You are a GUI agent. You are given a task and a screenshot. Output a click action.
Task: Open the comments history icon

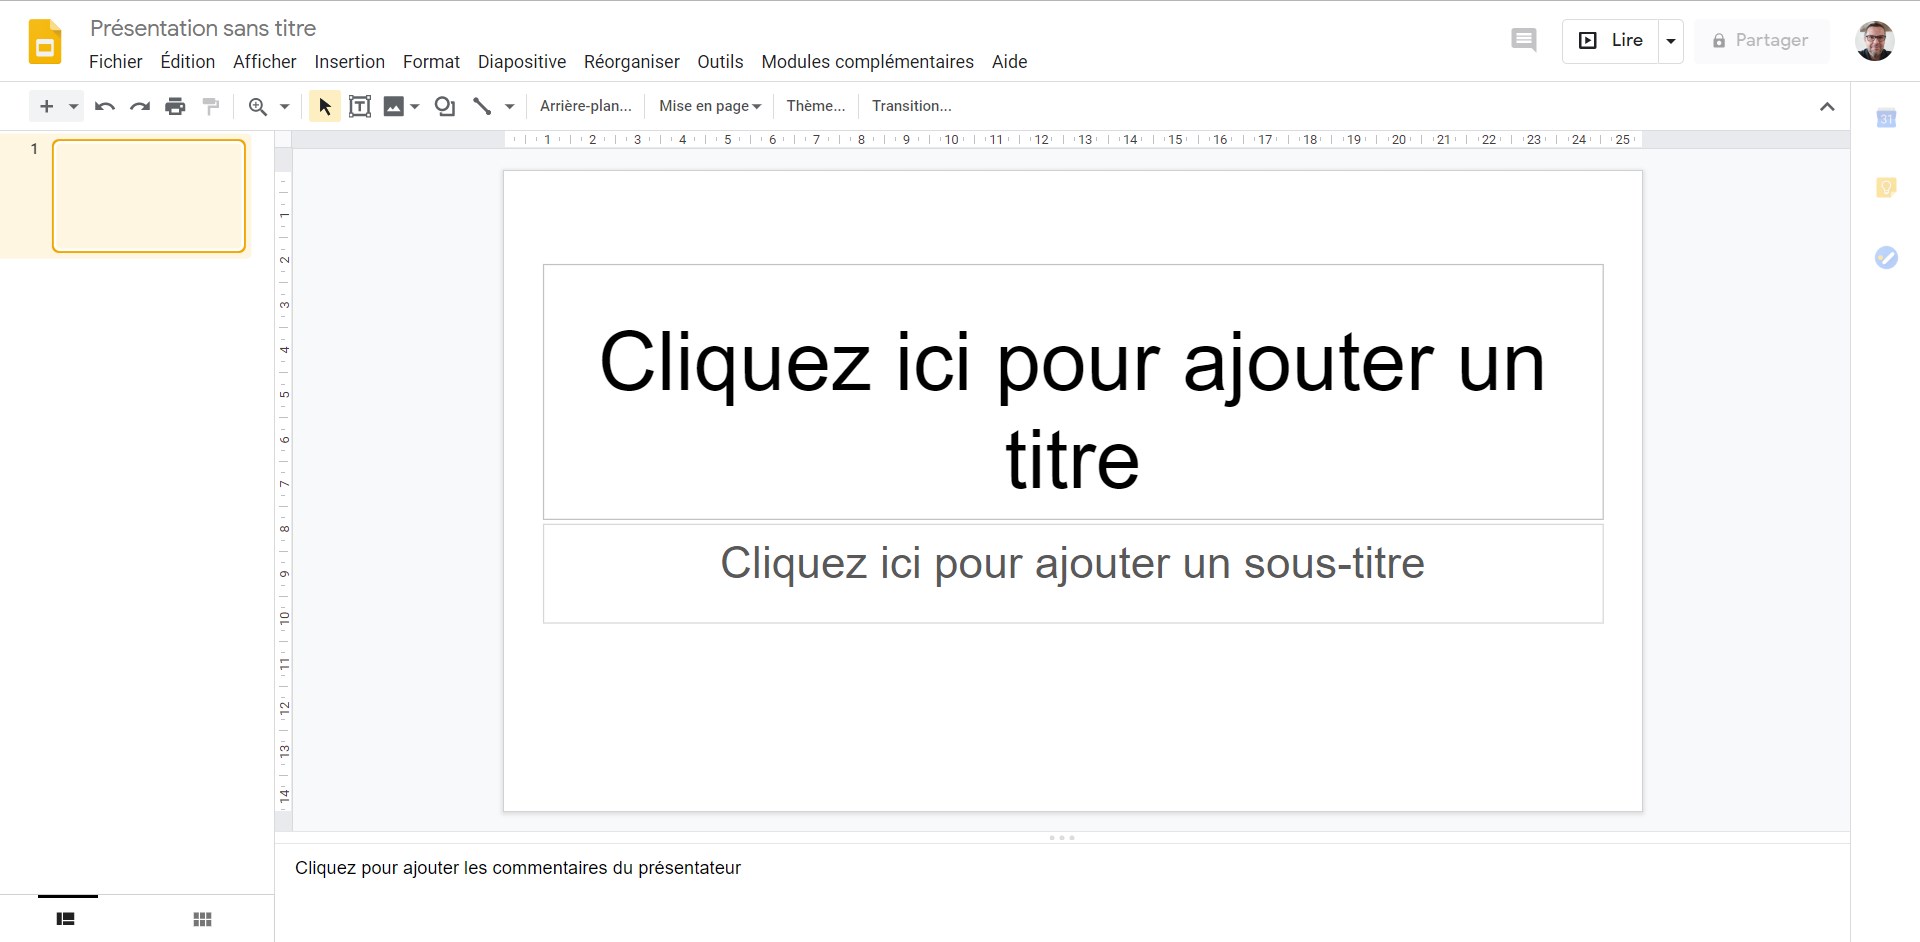1524,41
